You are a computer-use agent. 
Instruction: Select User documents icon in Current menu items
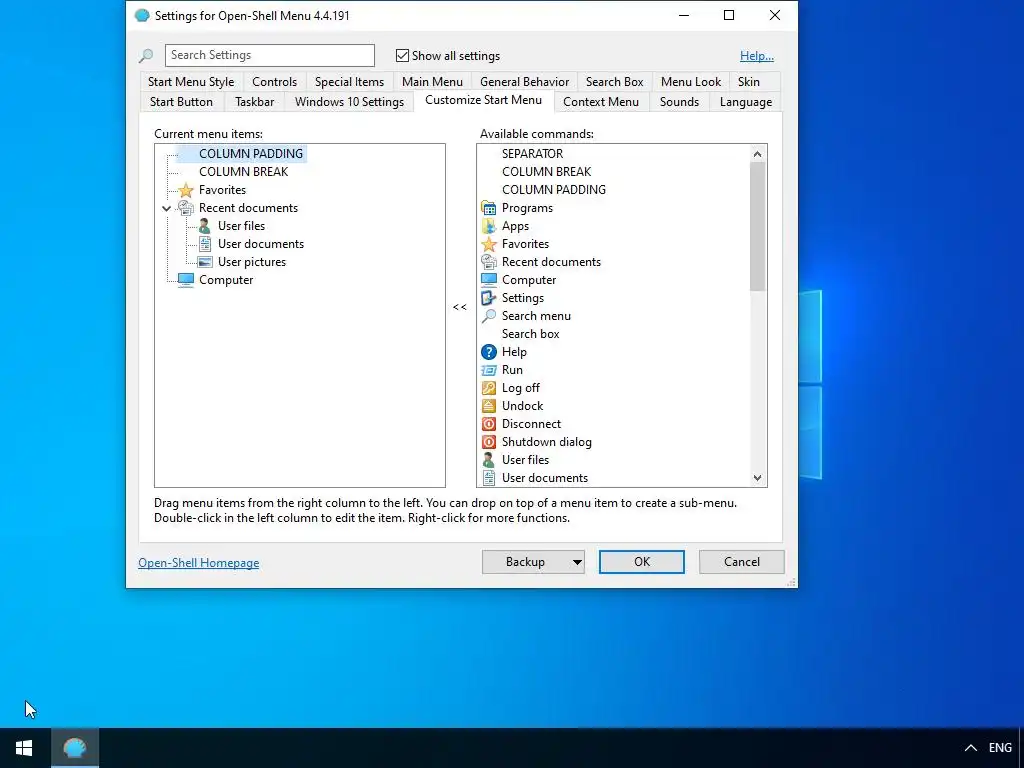pos(205,244)
